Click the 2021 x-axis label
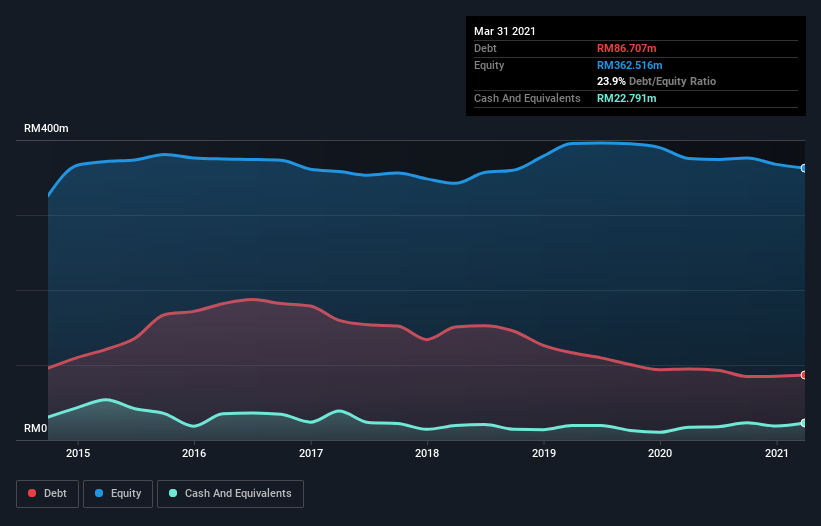 click(x=776, y=453)
